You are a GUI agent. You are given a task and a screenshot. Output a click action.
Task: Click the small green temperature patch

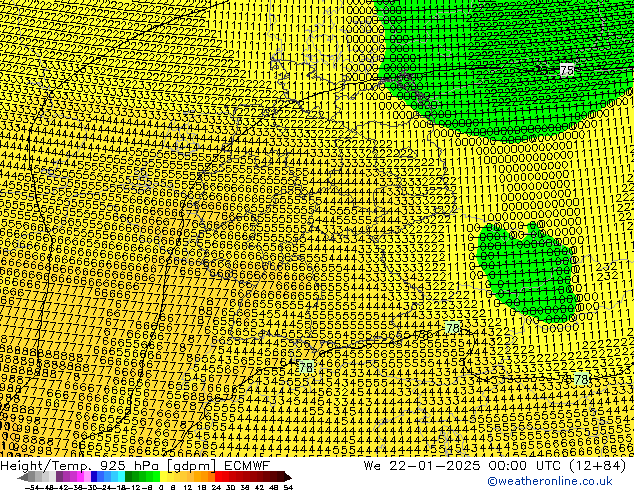[x=526, y=275]
